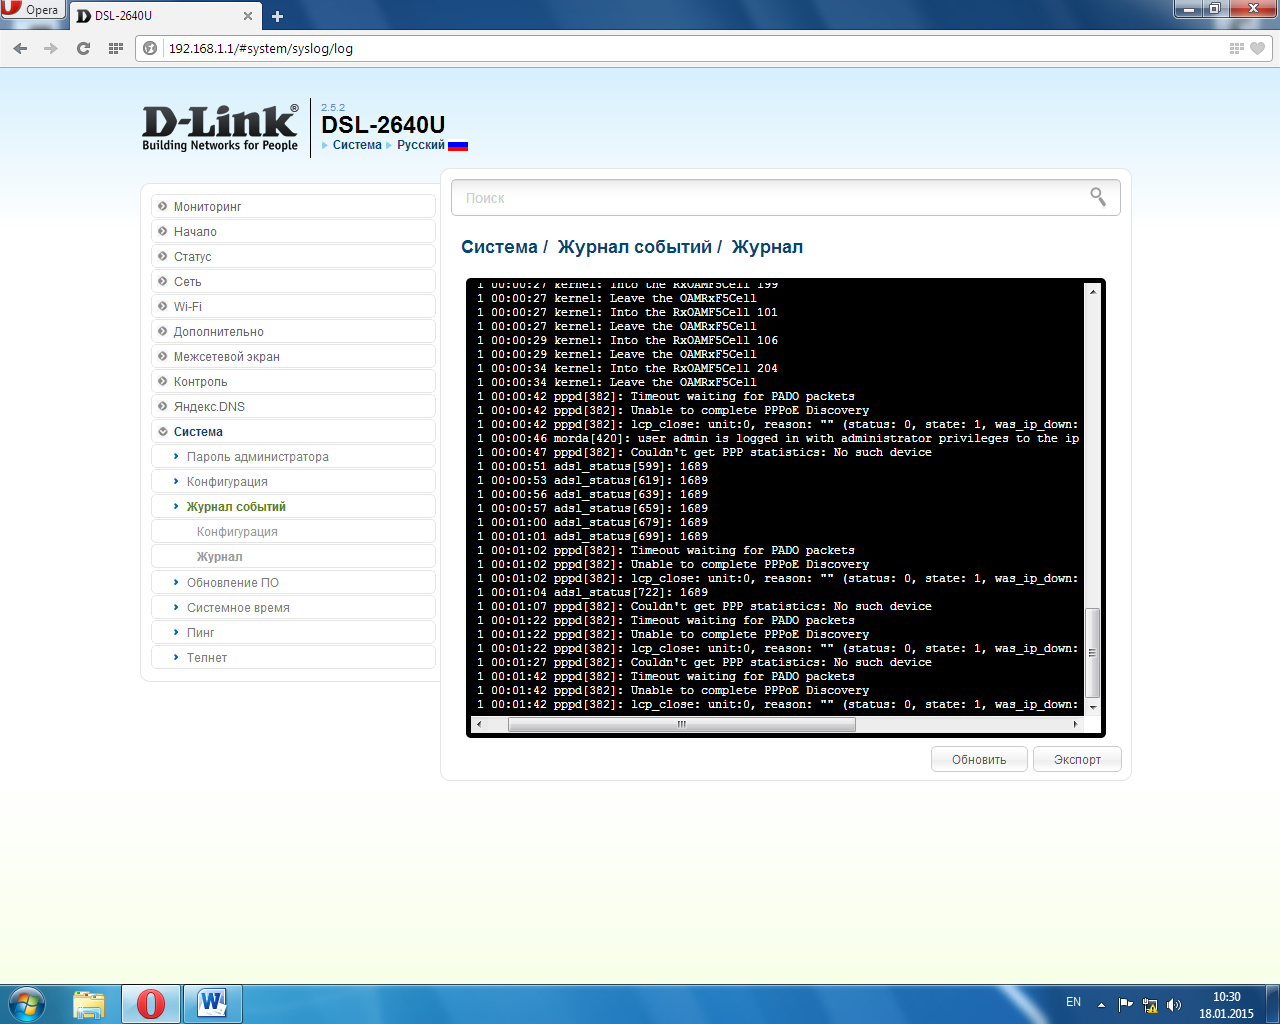The image size is (1280, 1024).
Task: Click the horizontal scrollbar of the log
Action: [681, 724]
